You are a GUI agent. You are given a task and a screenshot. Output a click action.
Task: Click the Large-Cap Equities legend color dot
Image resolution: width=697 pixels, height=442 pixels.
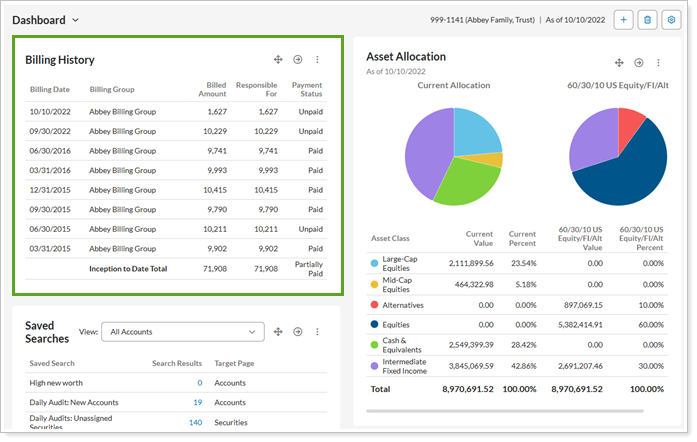click(374, 263)
